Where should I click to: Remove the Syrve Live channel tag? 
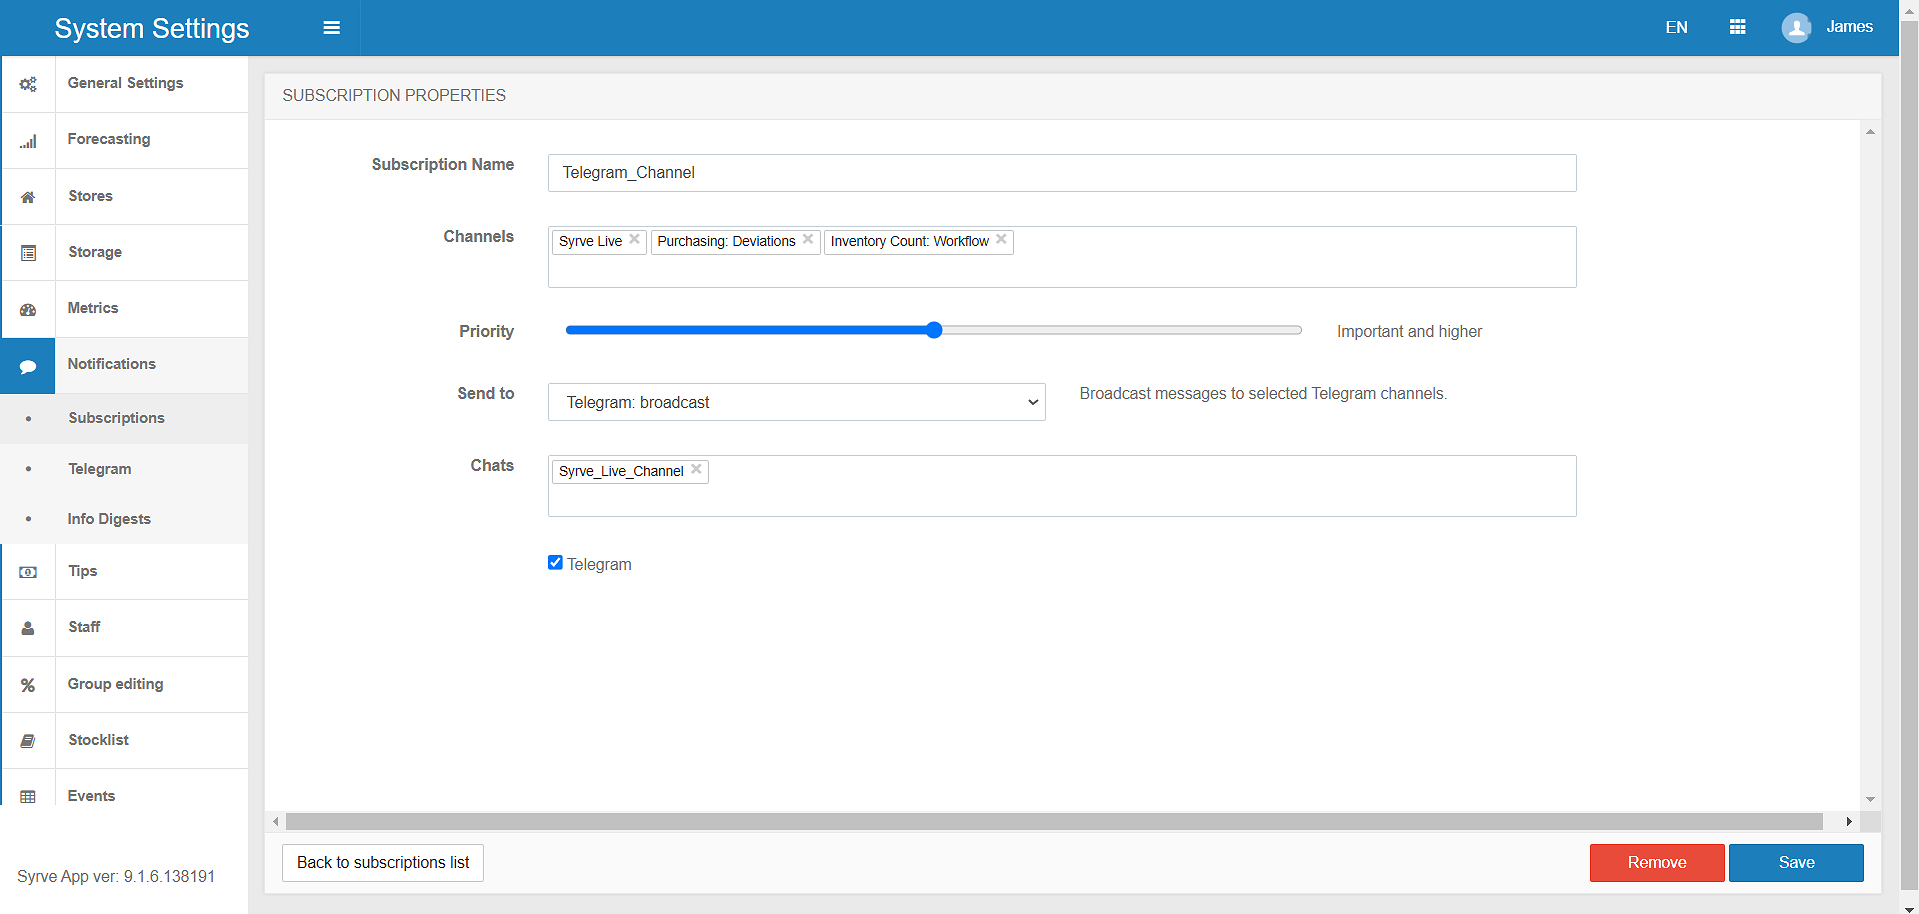pos(634,240)
